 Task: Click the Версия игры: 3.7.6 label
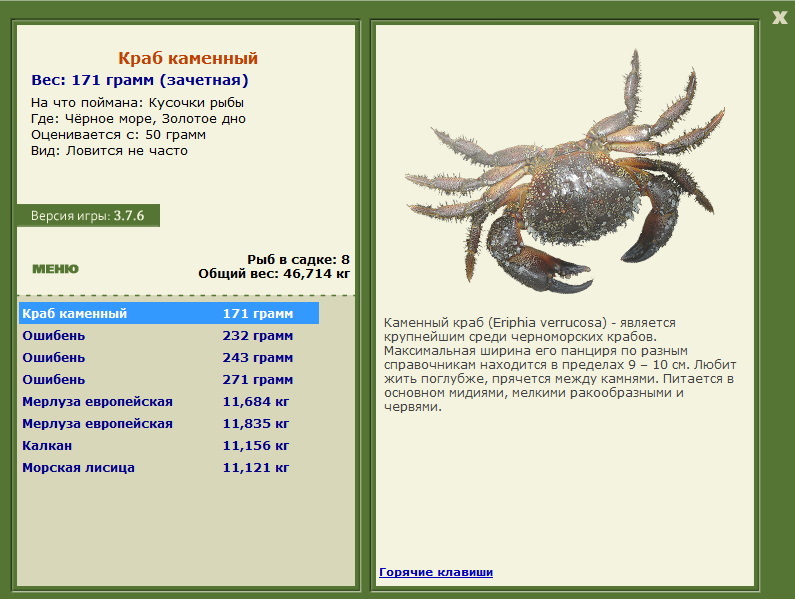[x=88, y=216]
